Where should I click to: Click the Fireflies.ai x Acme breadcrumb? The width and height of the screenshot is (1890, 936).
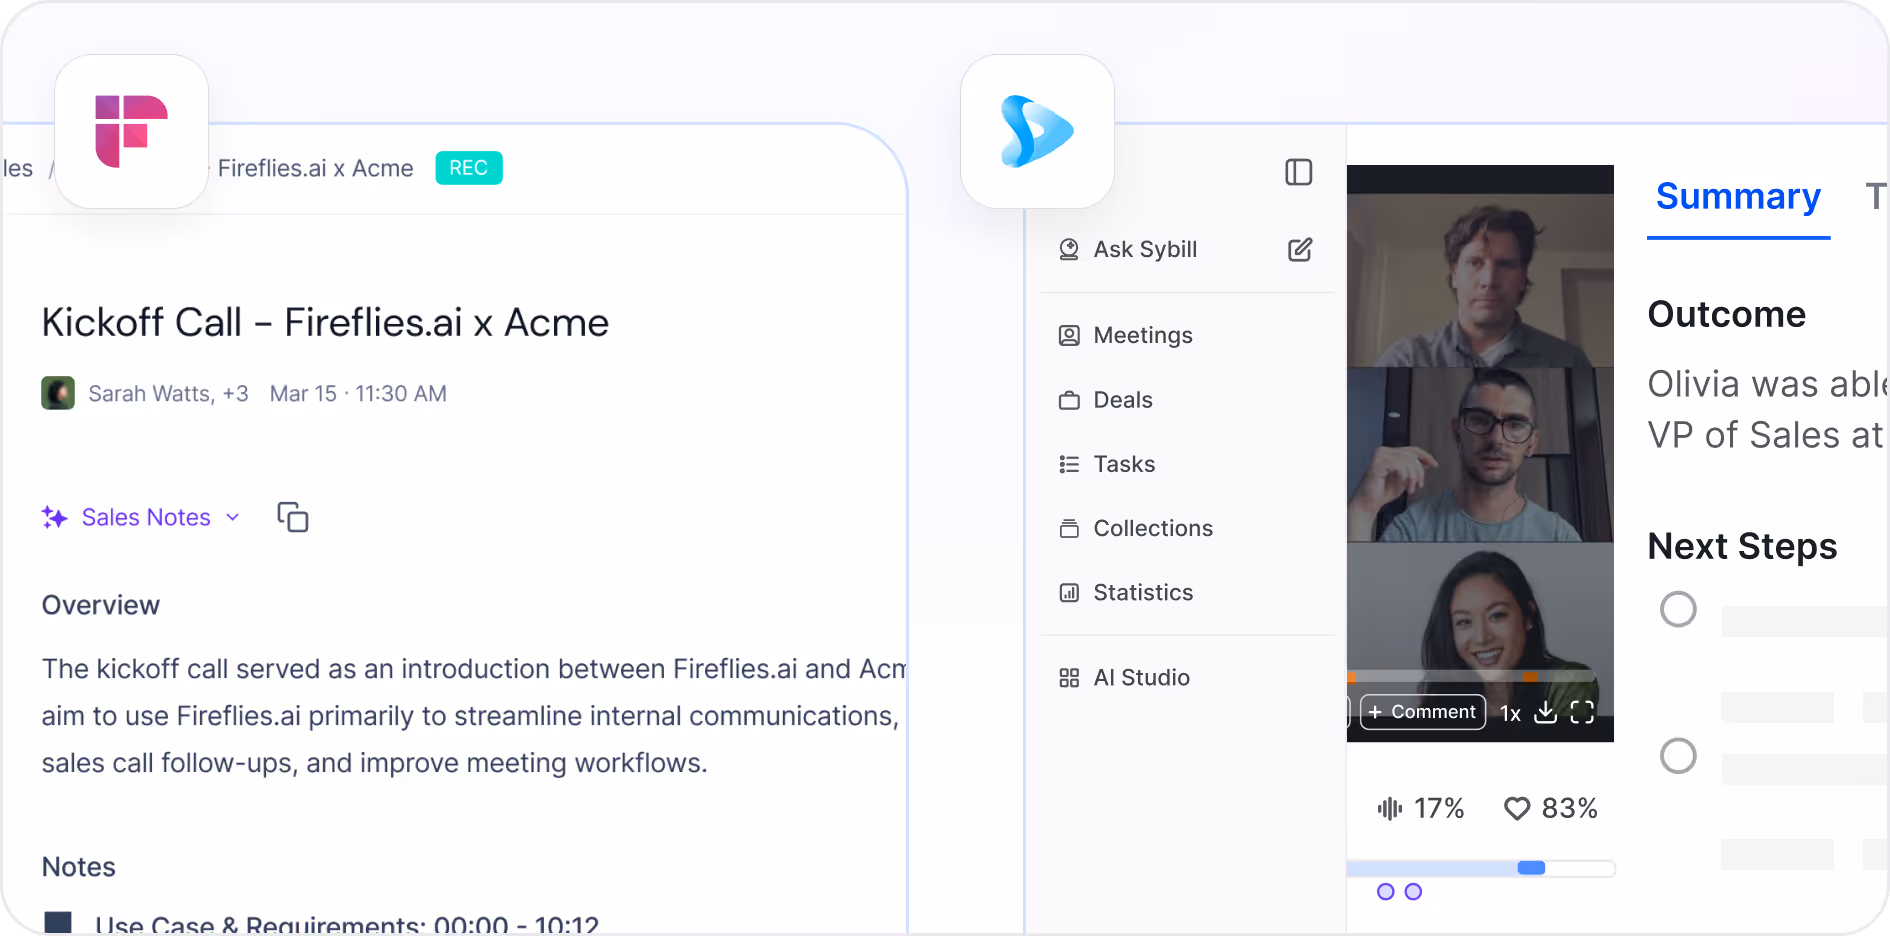click(x=316, y=168)
